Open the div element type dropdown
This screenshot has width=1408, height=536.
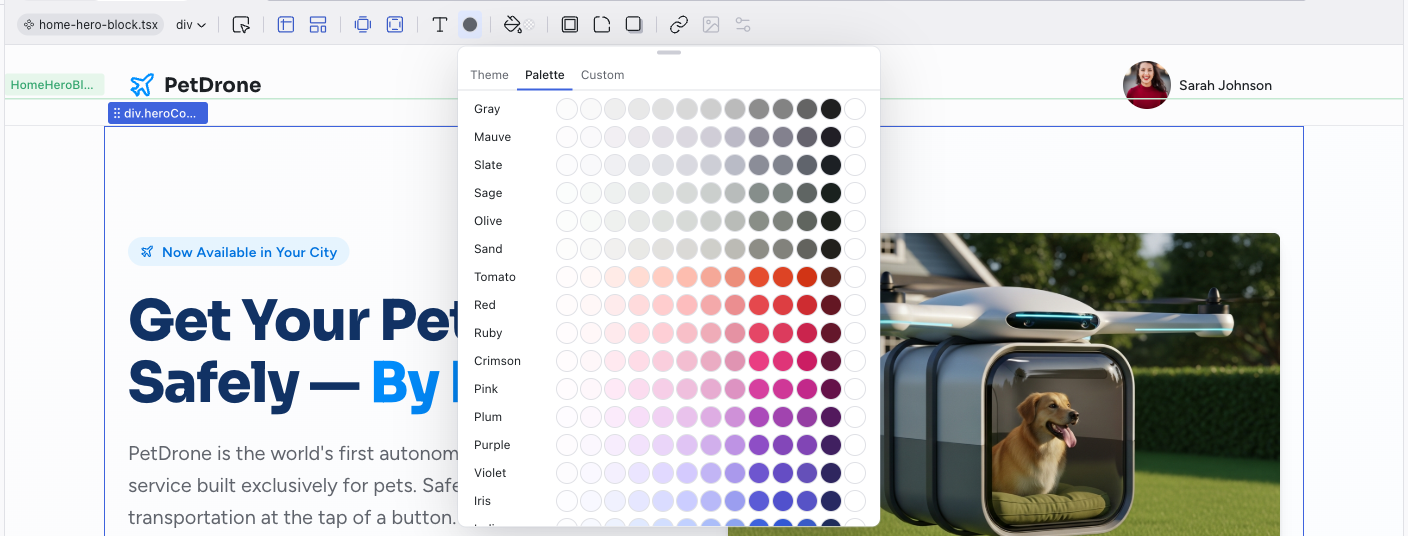[191, 25]
